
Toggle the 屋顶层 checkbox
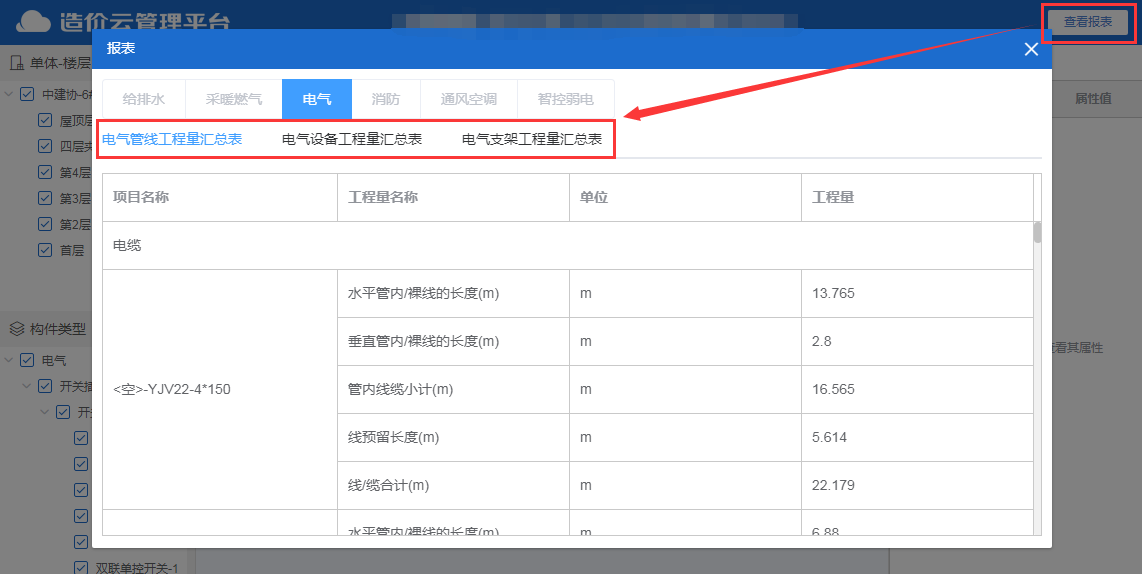(x=44, y=120)
